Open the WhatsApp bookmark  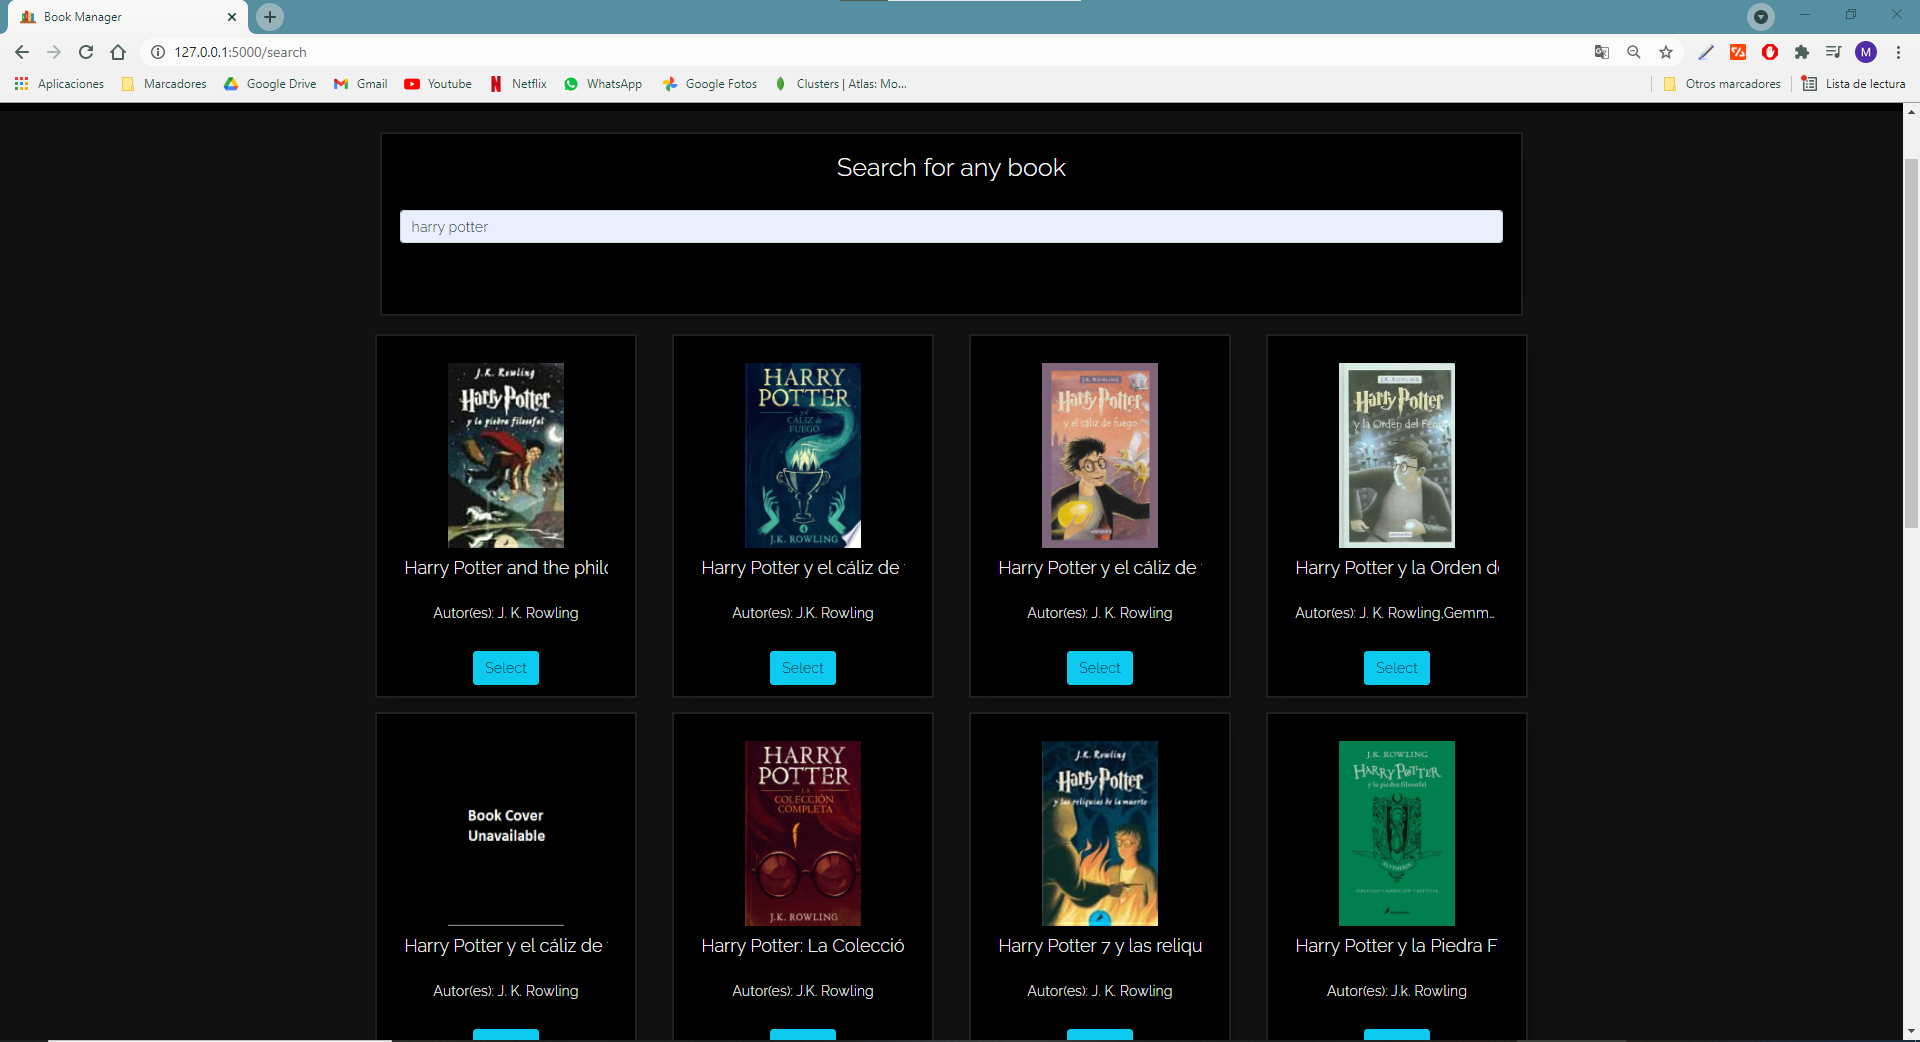point(603,84)
